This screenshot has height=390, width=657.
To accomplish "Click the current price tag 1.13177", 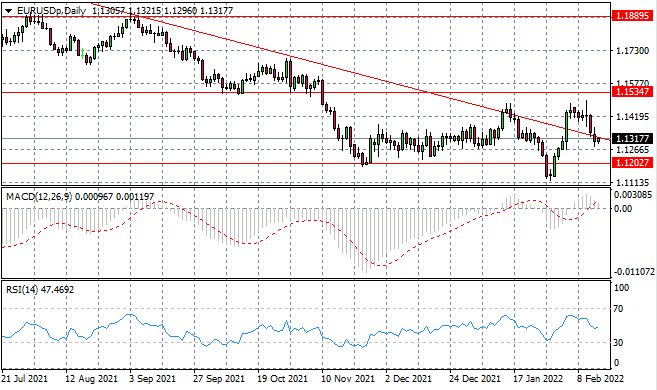I will [x=633, y=138].
